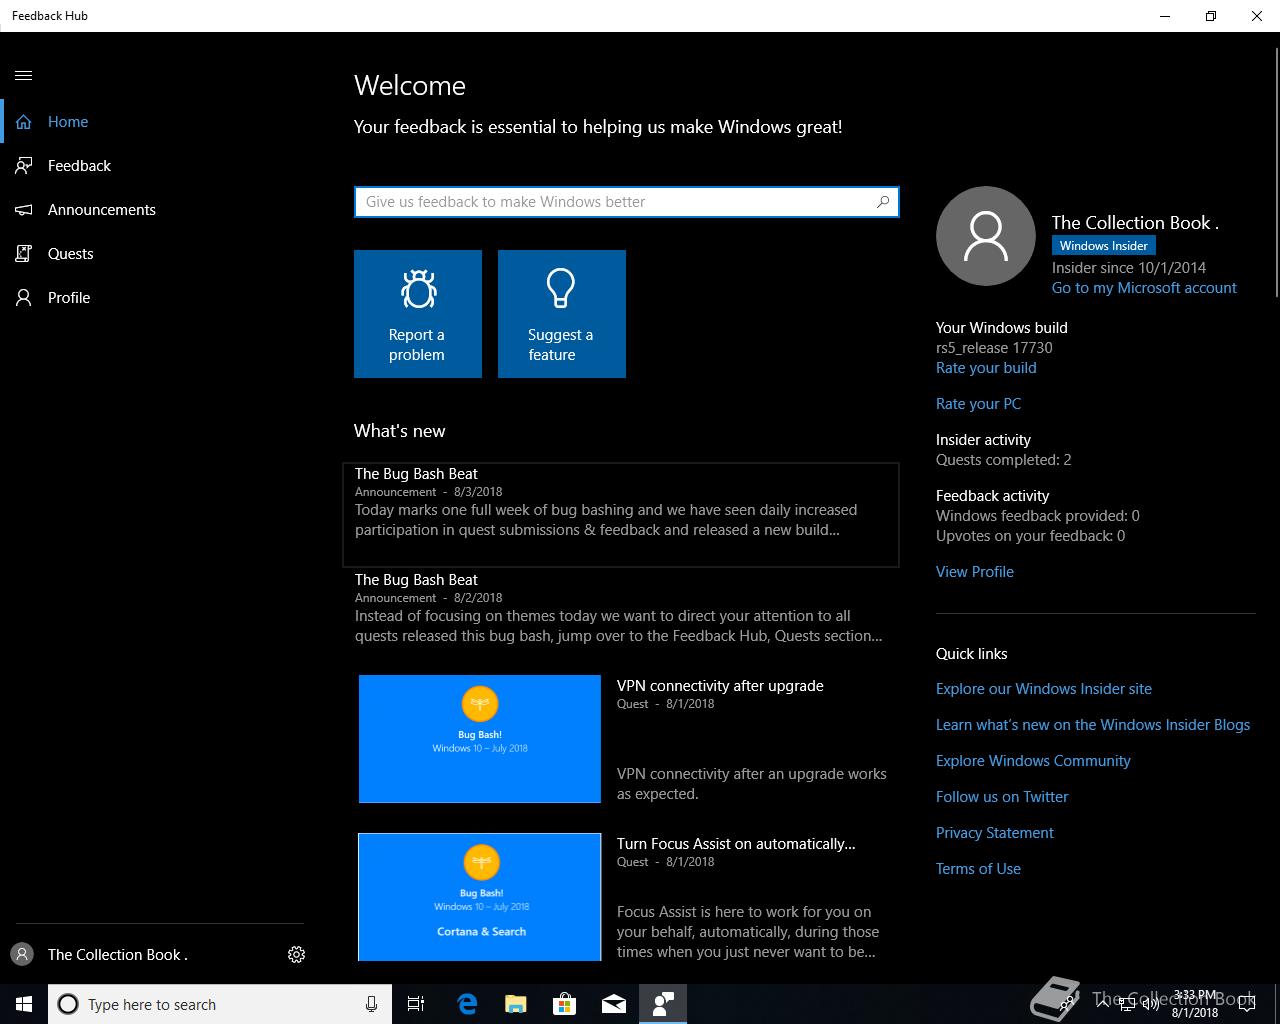Click Explore Windows Community link
The image size is (1280, 1024).
pos(1033,761)
